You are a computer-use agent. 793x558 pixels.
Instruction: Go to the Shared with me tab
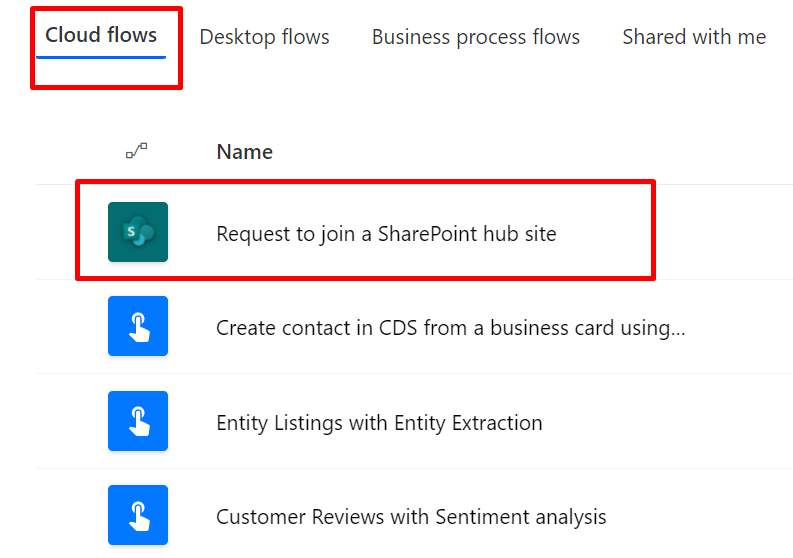tap(694, 38)
